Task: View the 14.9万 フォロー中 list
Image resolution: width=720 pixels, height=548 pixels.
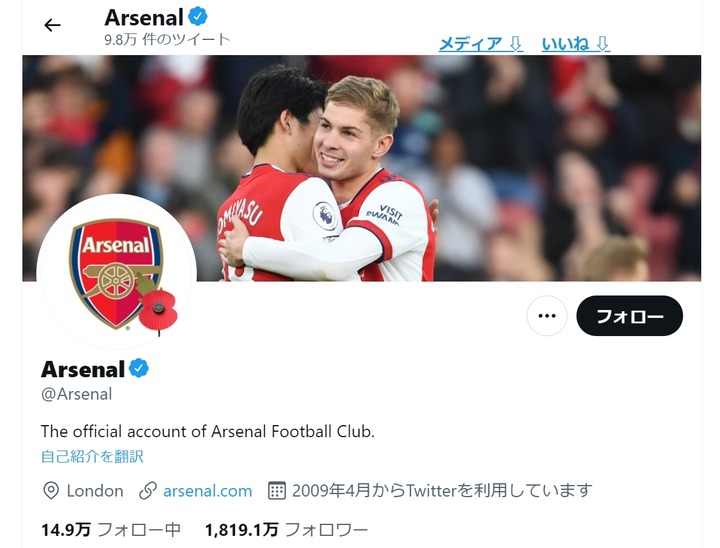Action: click(110, 529)
